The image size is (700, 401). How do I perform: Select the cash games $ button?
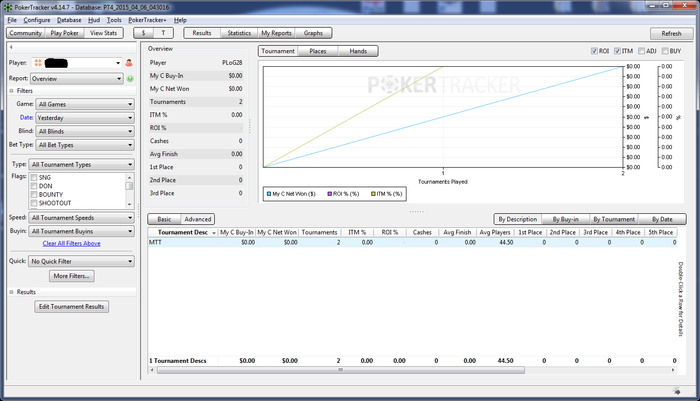tap(143, 33)
